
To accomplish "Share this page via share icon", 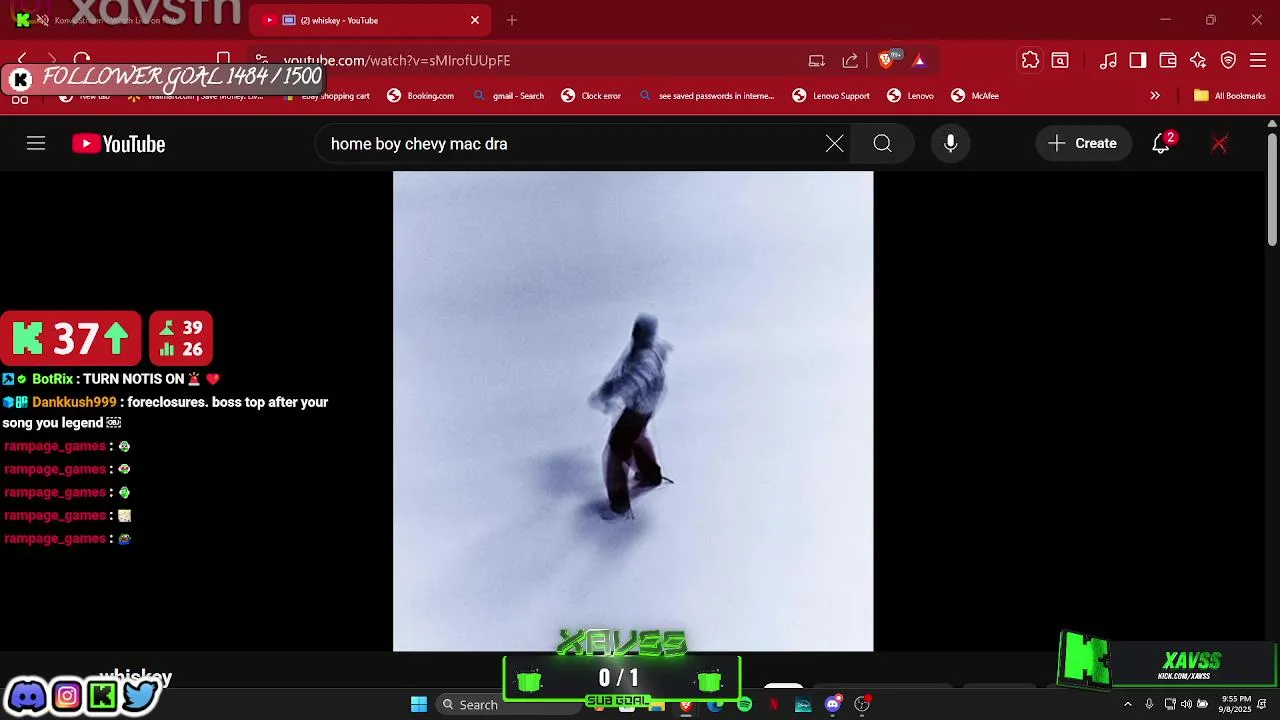I will point(850,60).
